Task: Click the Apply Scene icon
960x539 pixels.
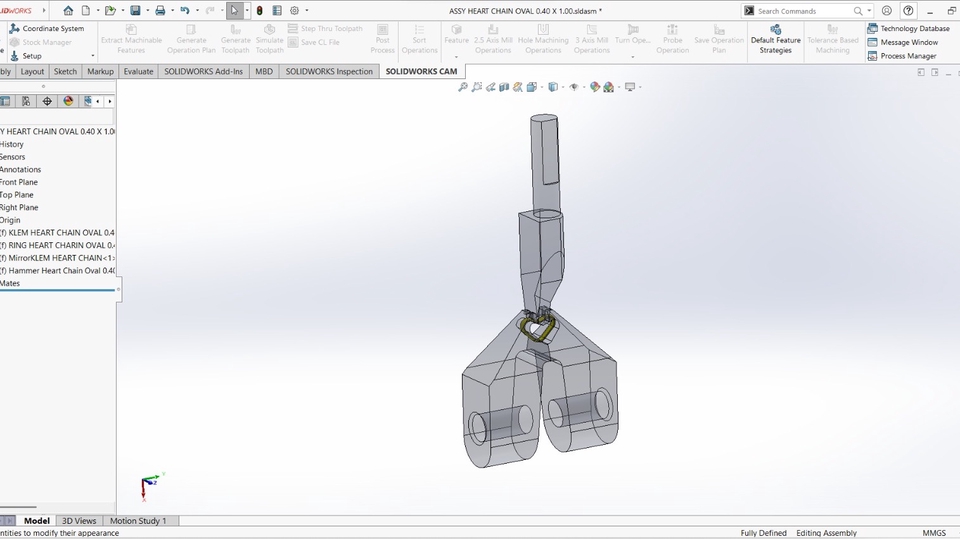Action: 609,87
